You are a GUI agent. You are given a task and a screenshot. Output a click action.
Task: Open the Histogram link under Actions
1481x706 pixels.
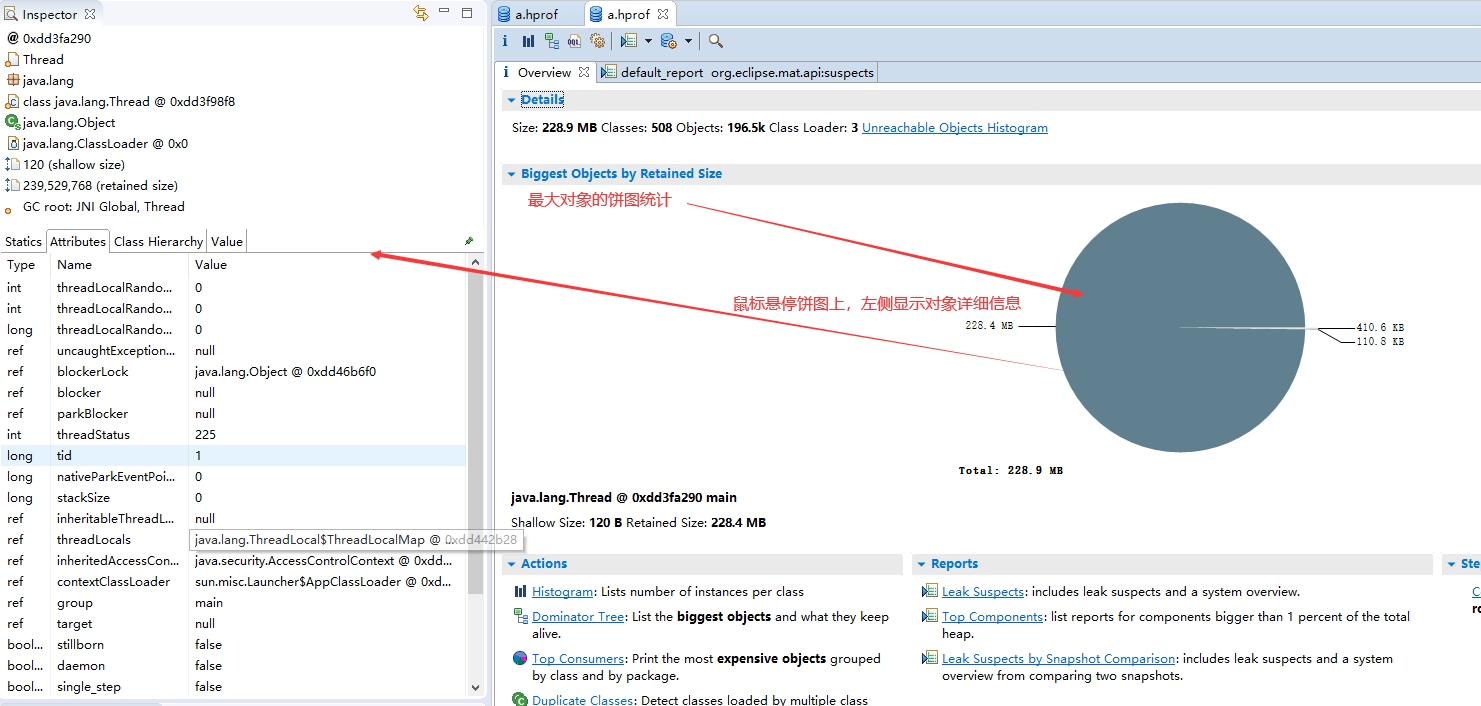point(562,592)
